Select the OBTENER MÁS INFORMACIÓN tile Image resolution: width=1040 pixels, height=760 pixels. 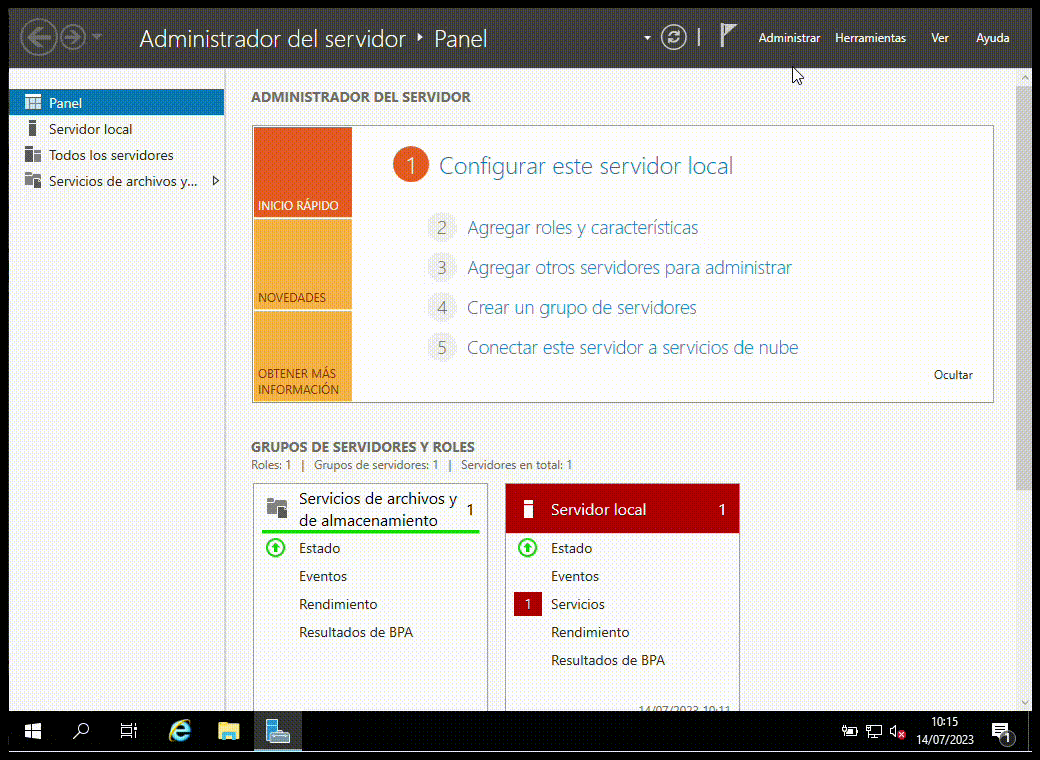[302, 356]
